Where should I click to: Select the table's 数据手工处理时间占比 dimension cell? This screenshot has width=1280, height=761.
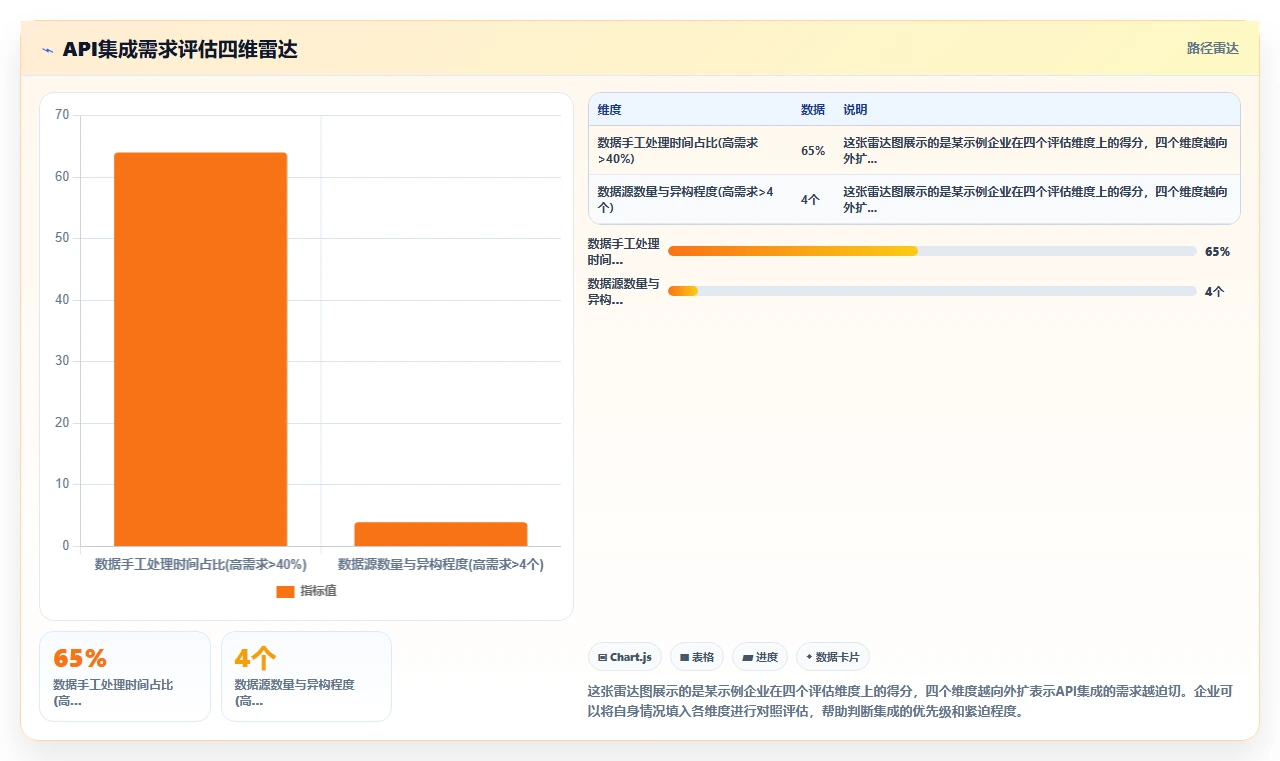(x=691, y=150)
